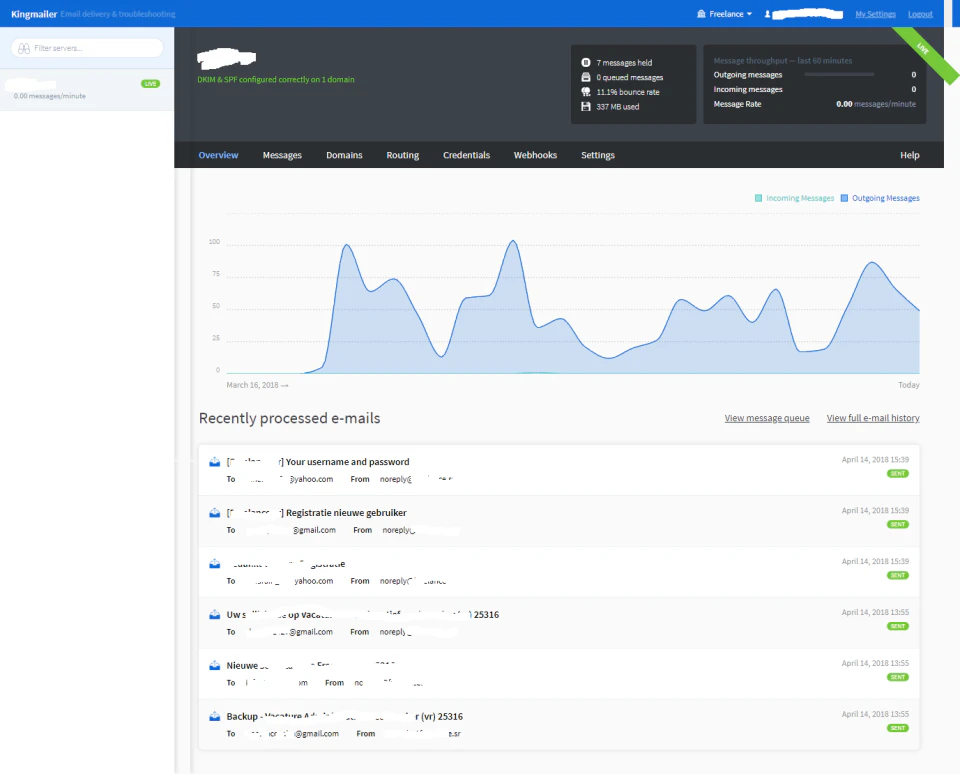Viewport: 960px width, 774px height.
Task: Click the Kingmailer logo
Action: coord(36,13)
